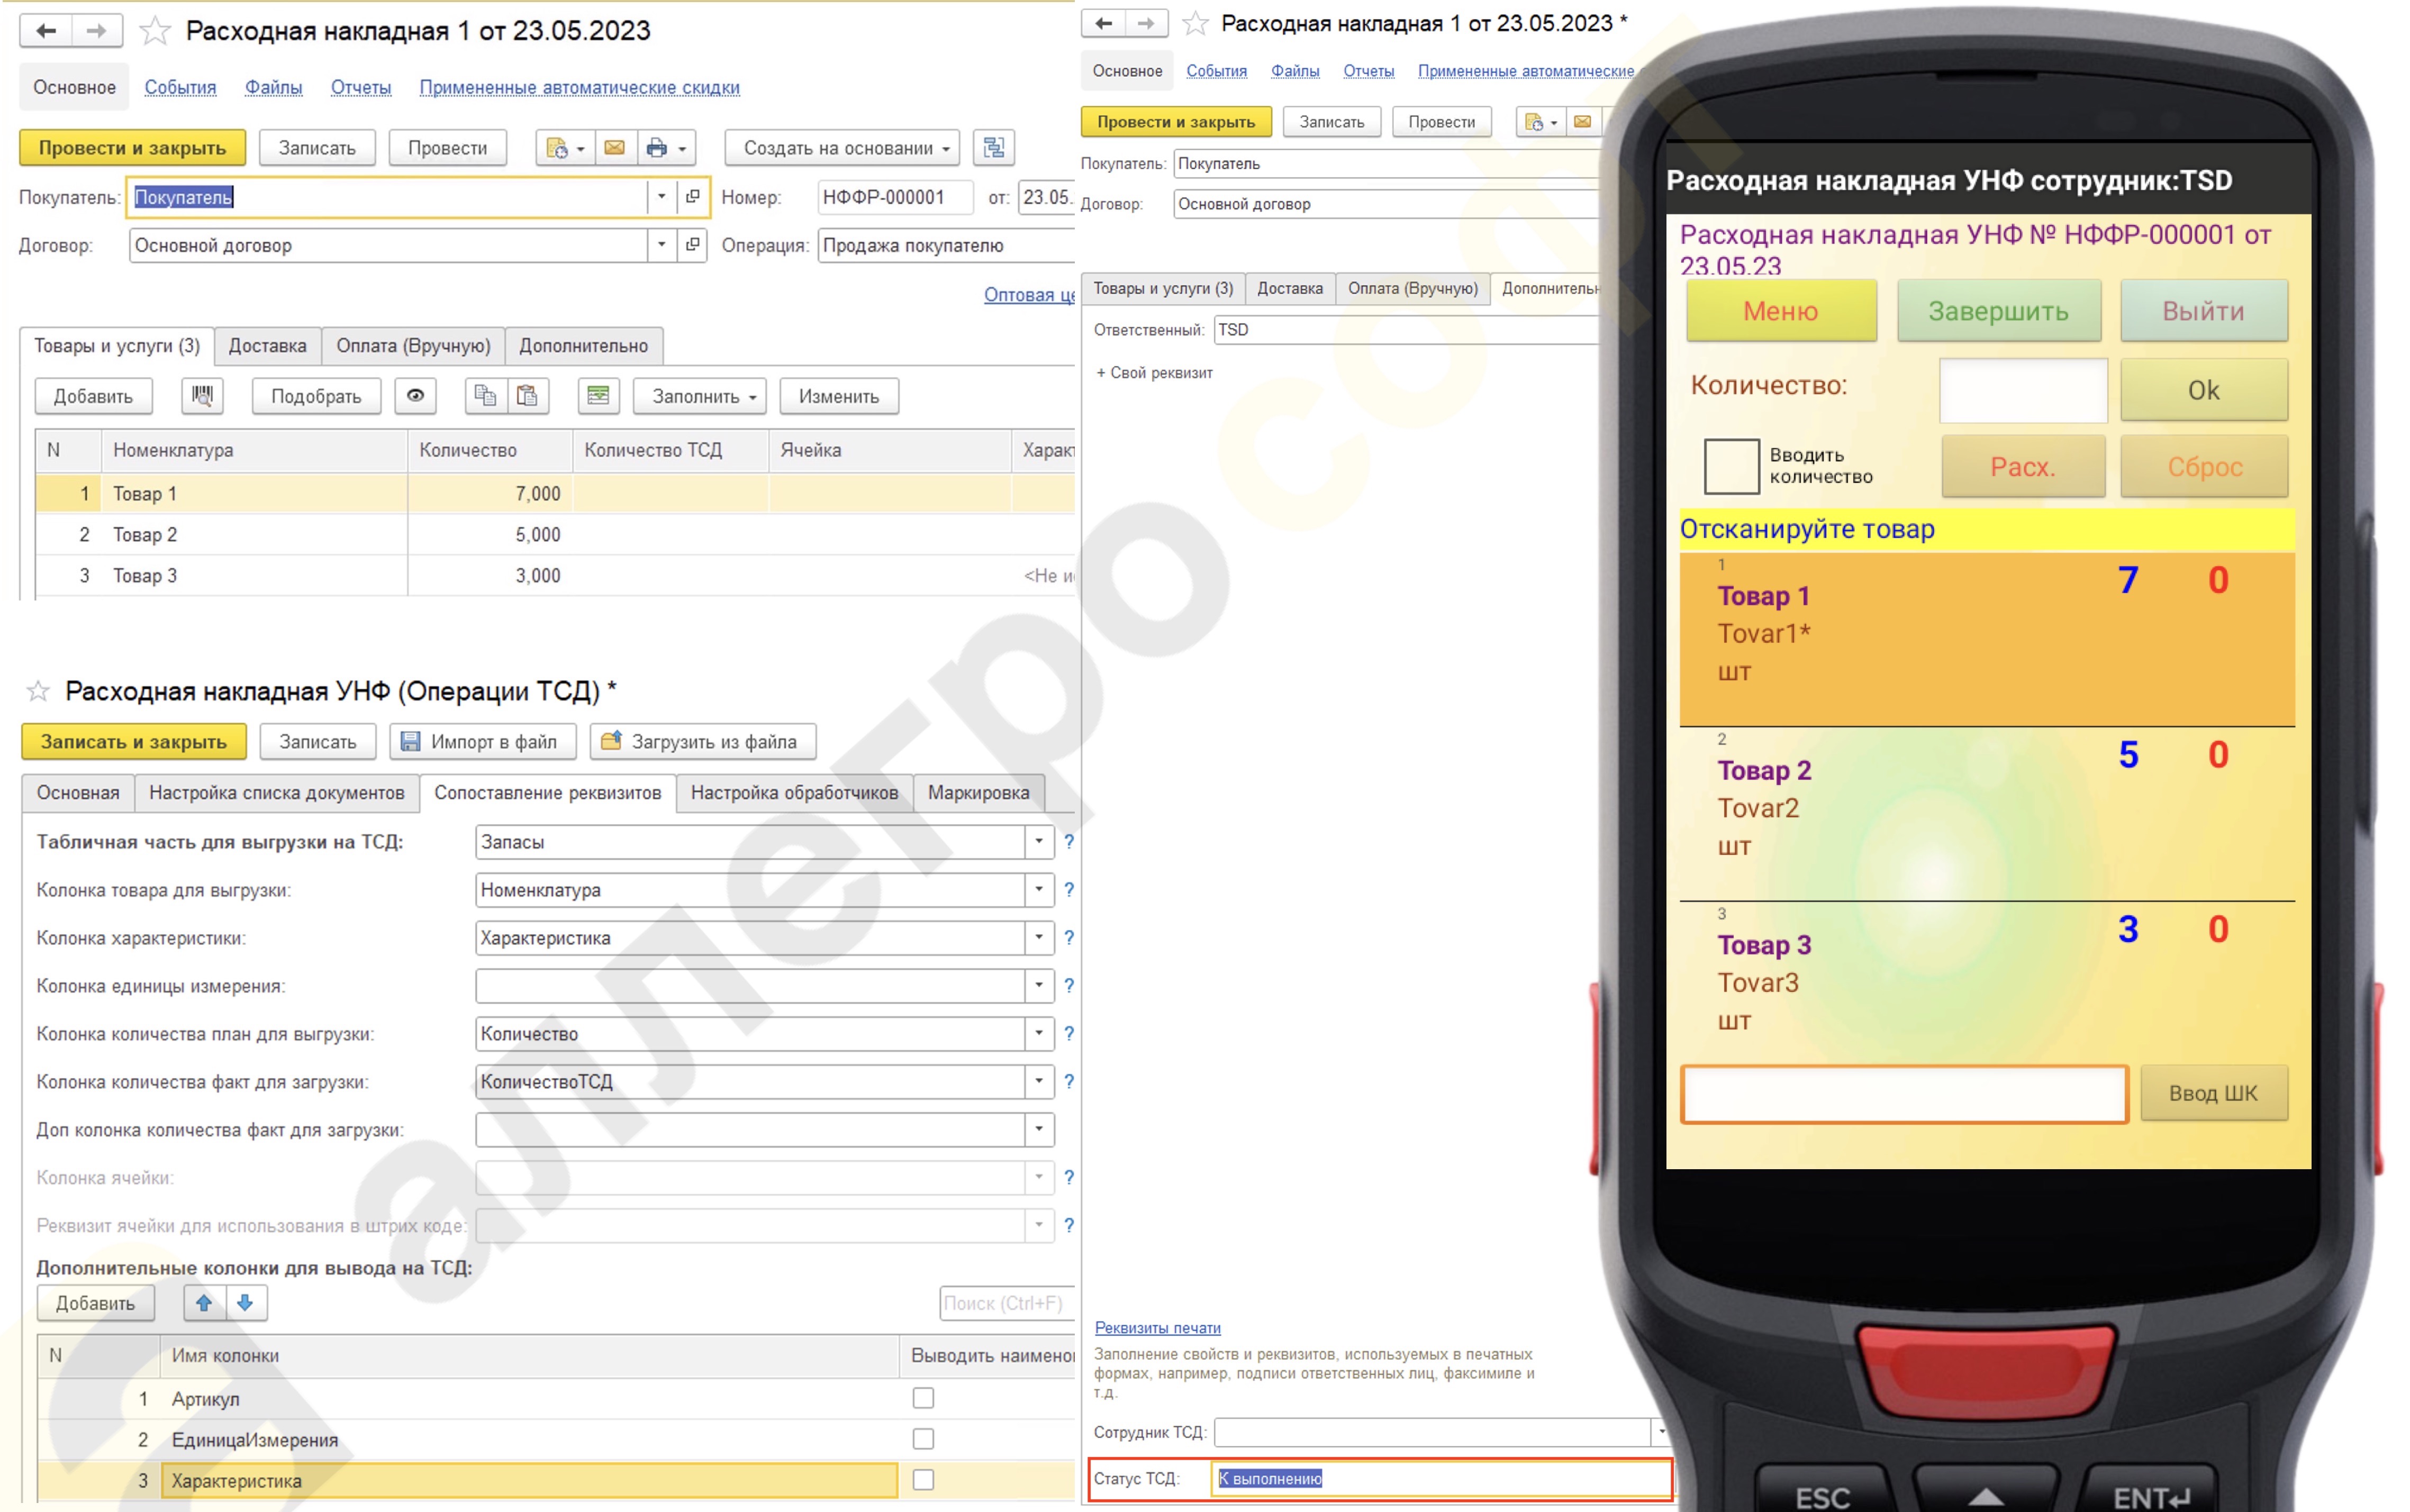Screen dimensions: 2410x1512
Task: Click green table icon before Заполнить
Action: (598, 396)
